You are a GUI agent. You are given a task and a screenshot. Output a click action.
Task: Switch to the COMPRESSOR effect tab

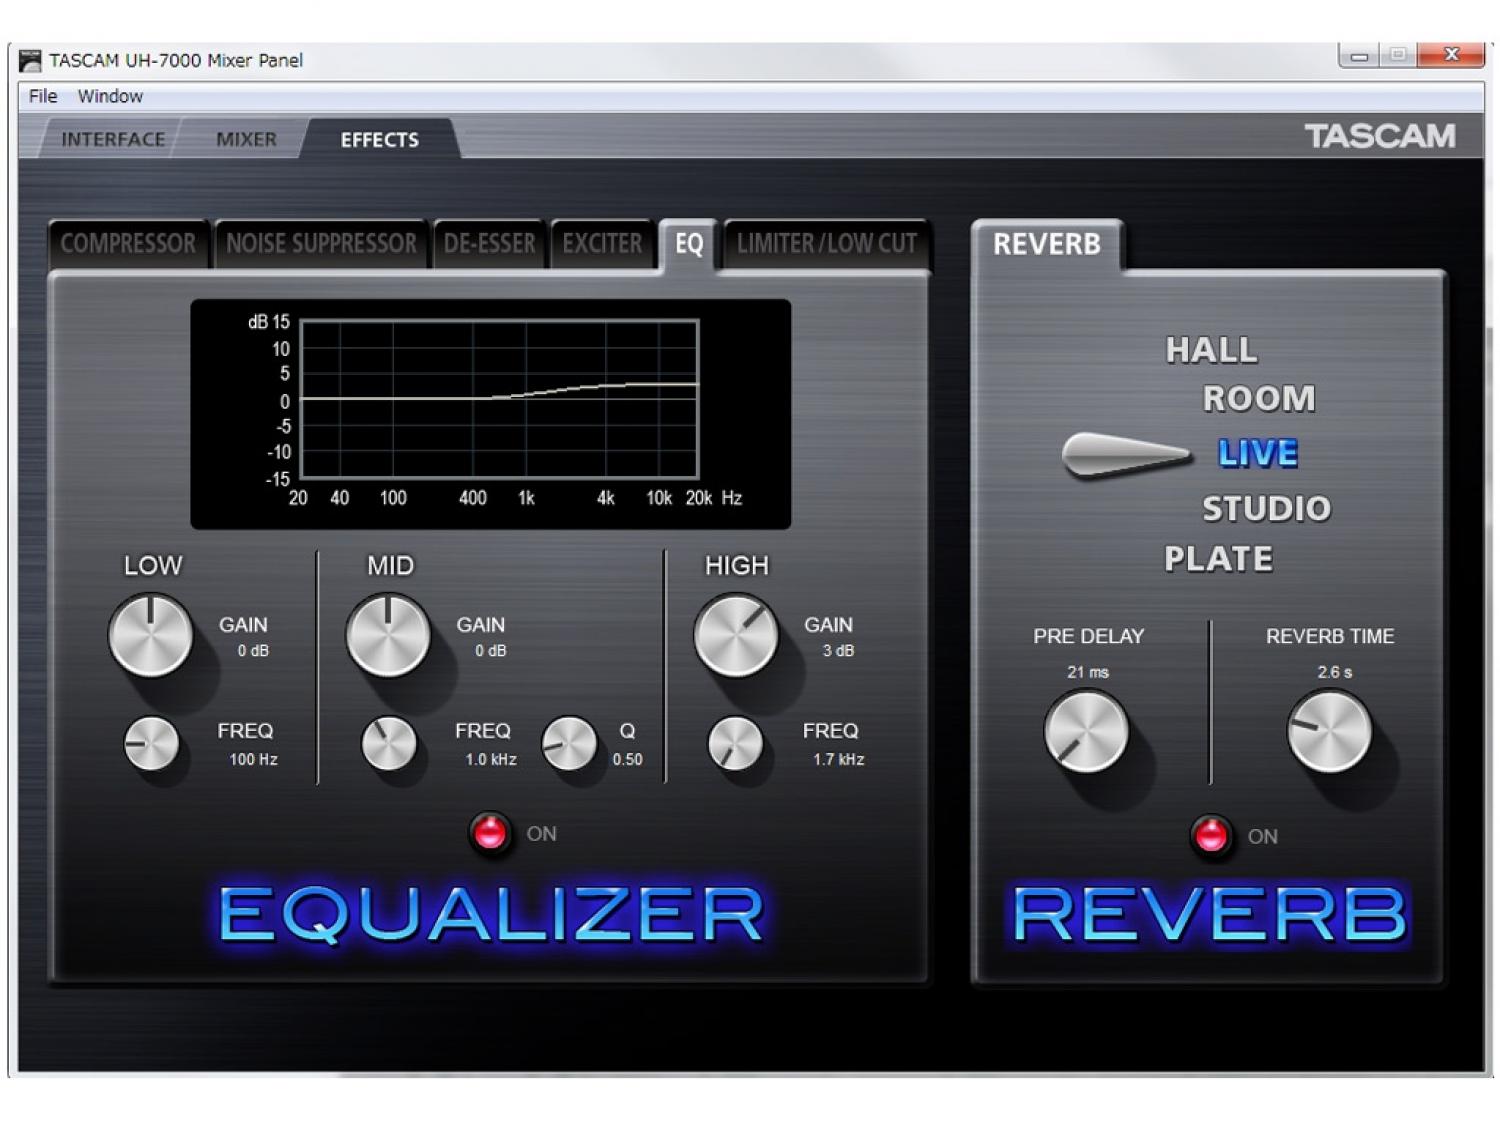pos(128,244)
